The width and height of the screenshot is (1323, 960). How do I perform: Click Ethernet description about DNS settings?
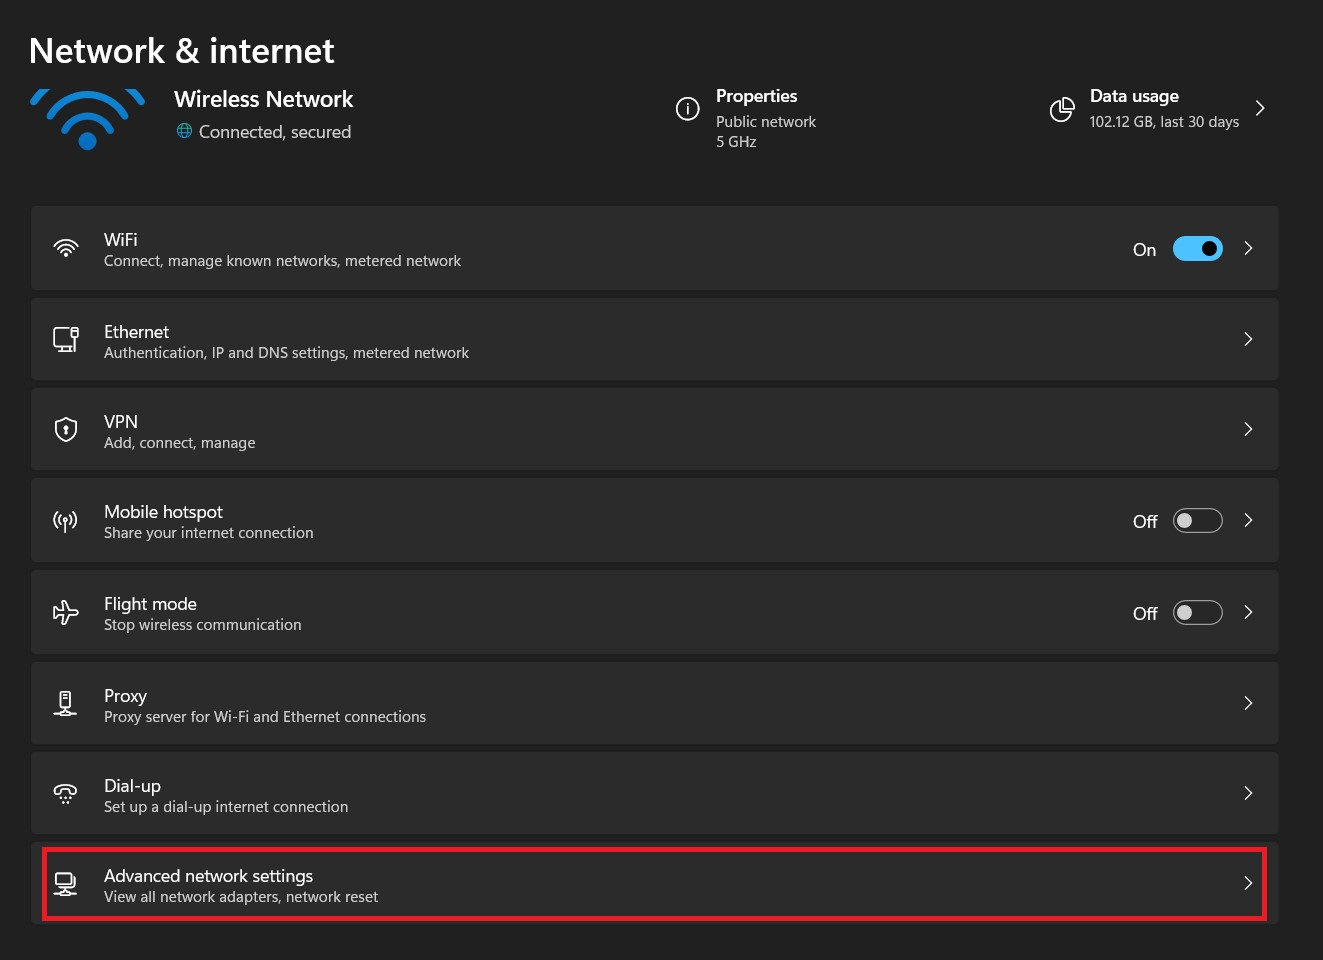coord(287,353)
